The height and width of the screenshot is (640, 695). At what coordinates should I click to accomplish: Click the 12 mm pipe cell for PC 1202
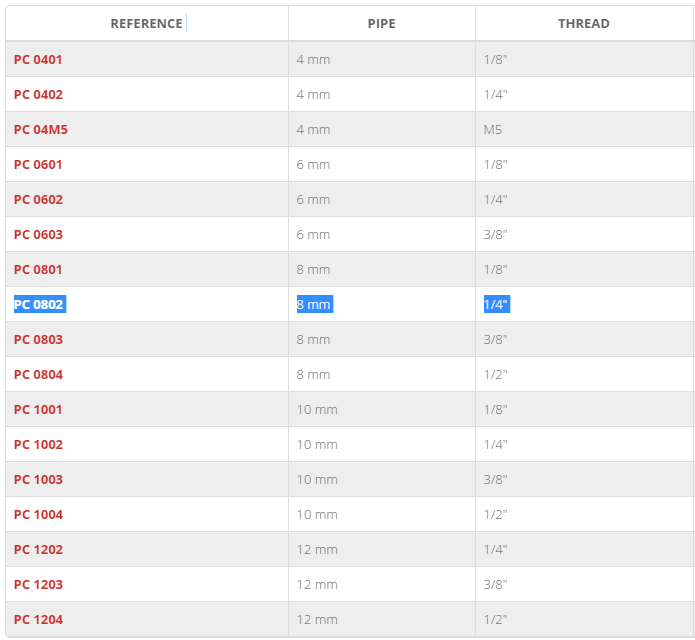317,550
